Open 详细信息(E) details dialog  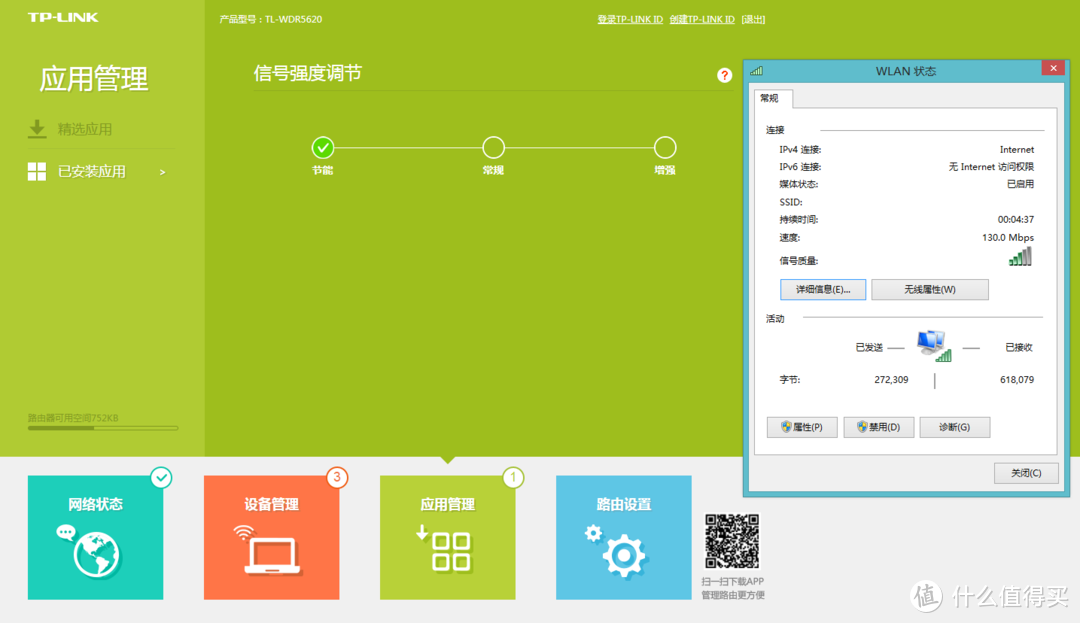click(x=823, y=289)
